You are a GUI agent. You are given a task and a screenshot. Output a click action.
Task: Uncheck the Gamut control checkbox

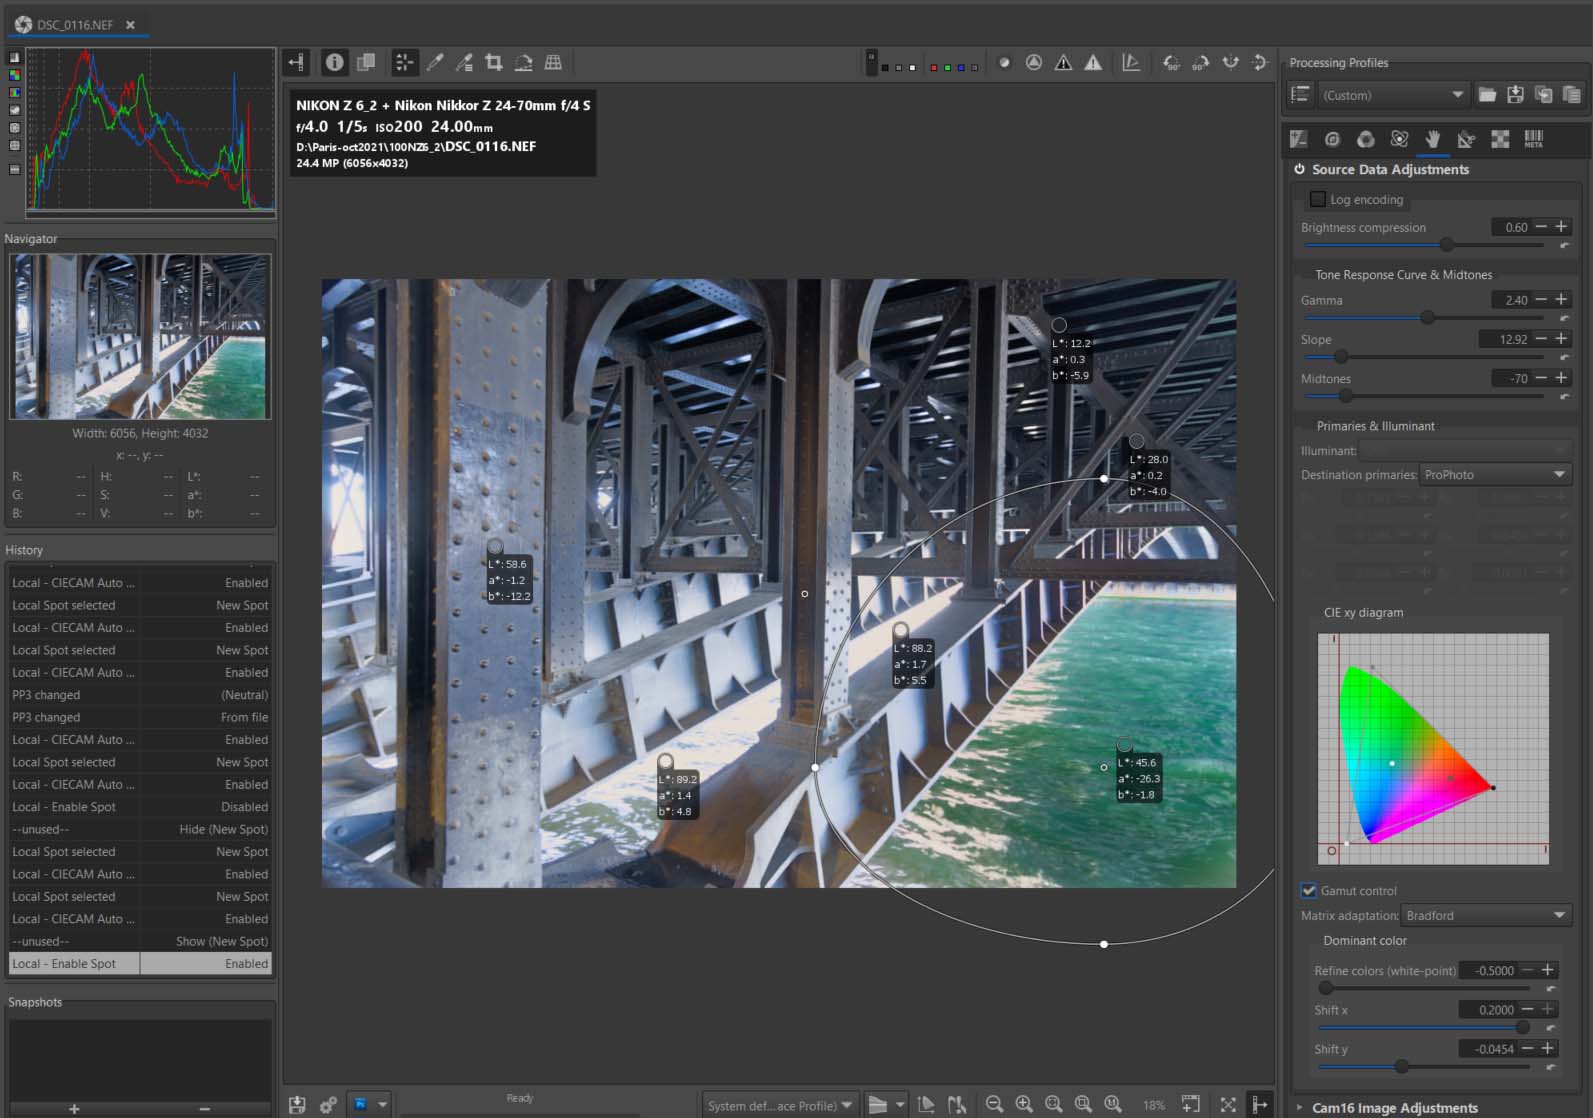tap(1309, 891)
